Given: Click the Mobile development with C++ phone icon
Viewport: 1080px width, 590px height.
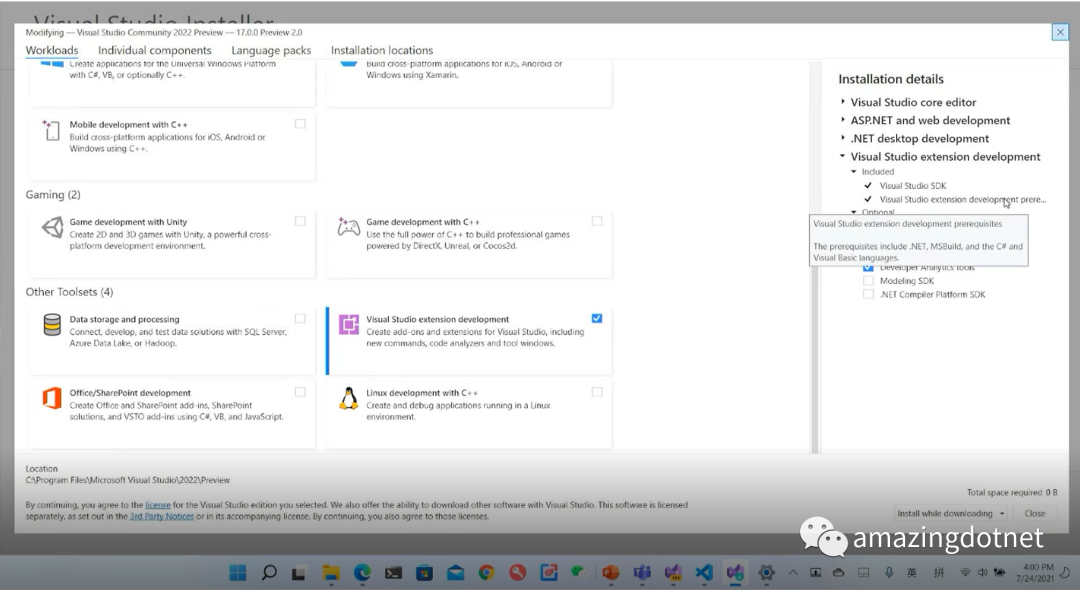Looking at the screenshot, I should click(52, 130).
